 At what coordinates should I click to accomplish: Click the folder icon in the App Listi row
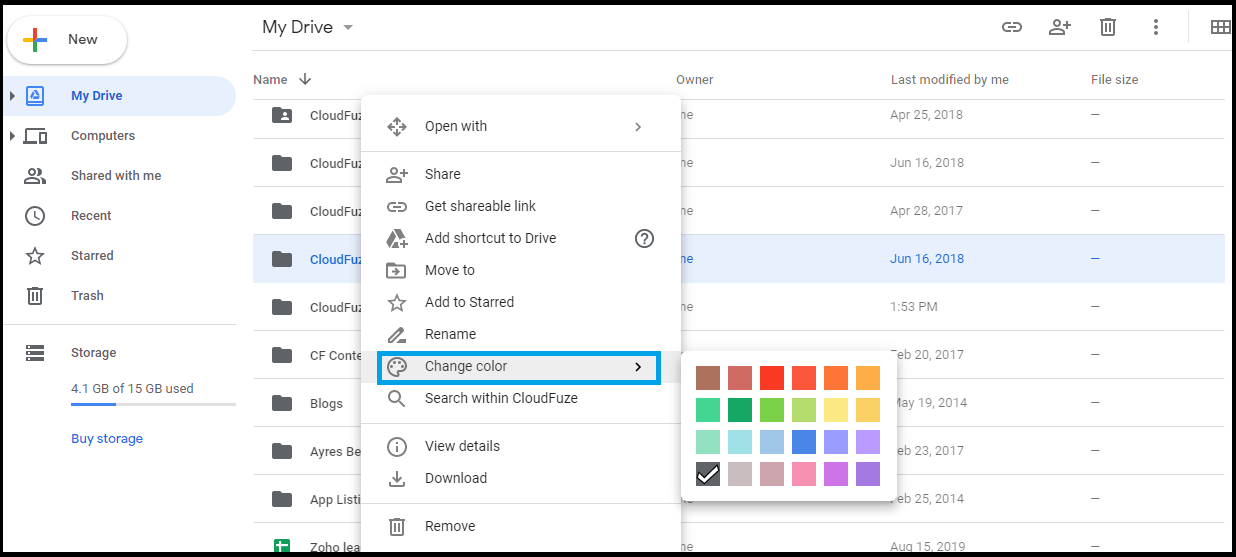[282, 499]
